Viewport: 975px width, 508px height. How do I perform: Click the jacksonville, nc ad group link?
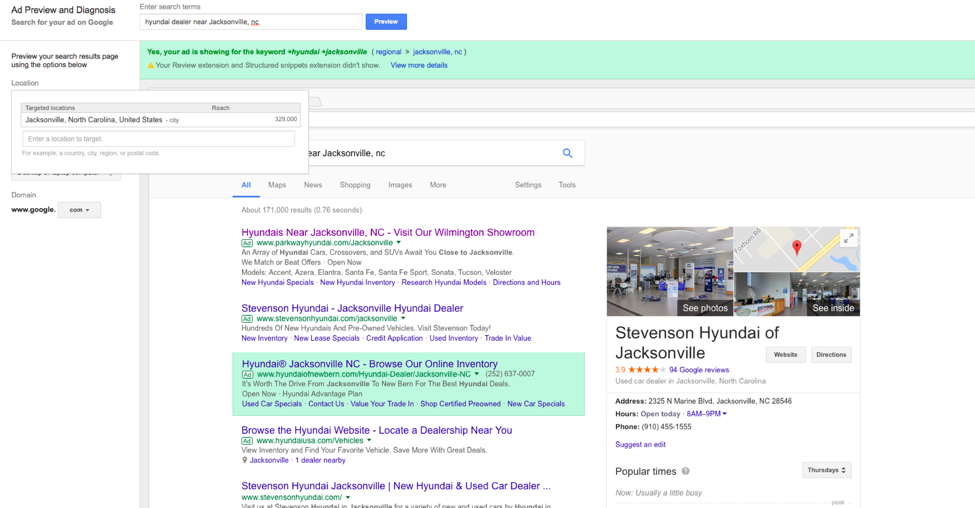437,52
